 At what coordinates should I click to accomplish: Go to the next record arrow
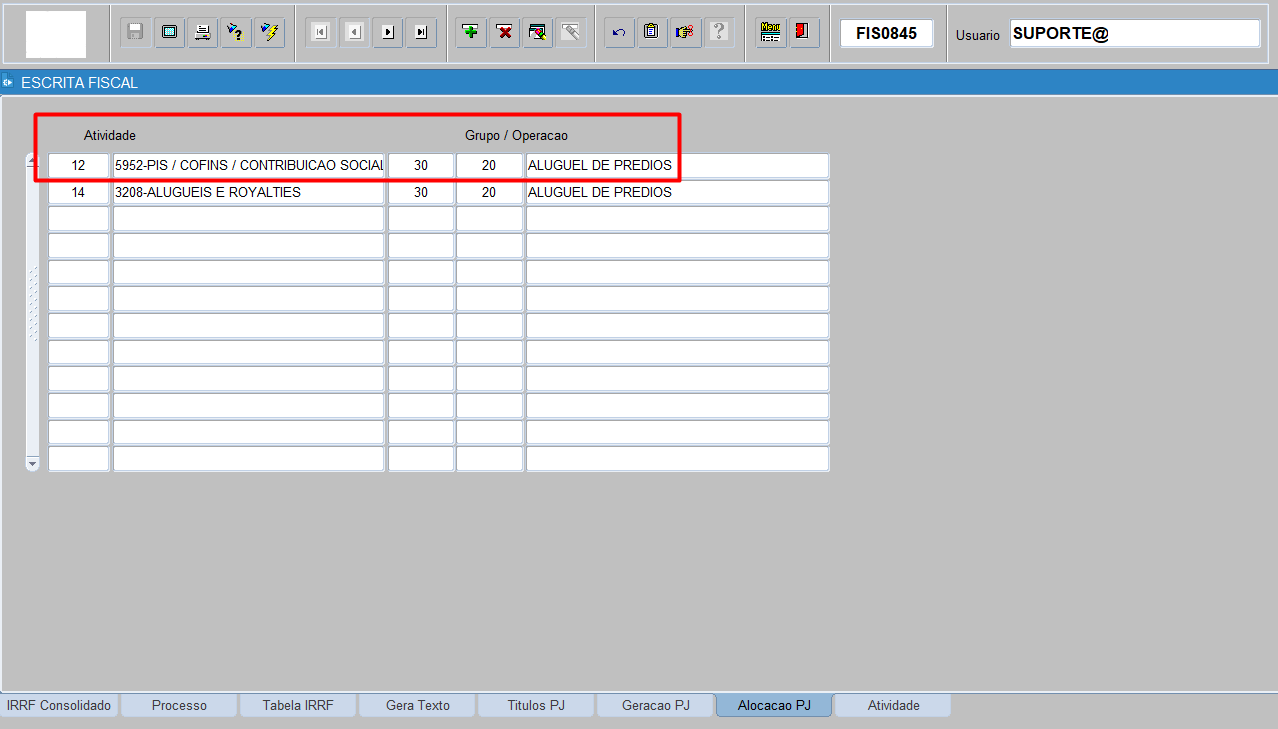click(388, 32)
